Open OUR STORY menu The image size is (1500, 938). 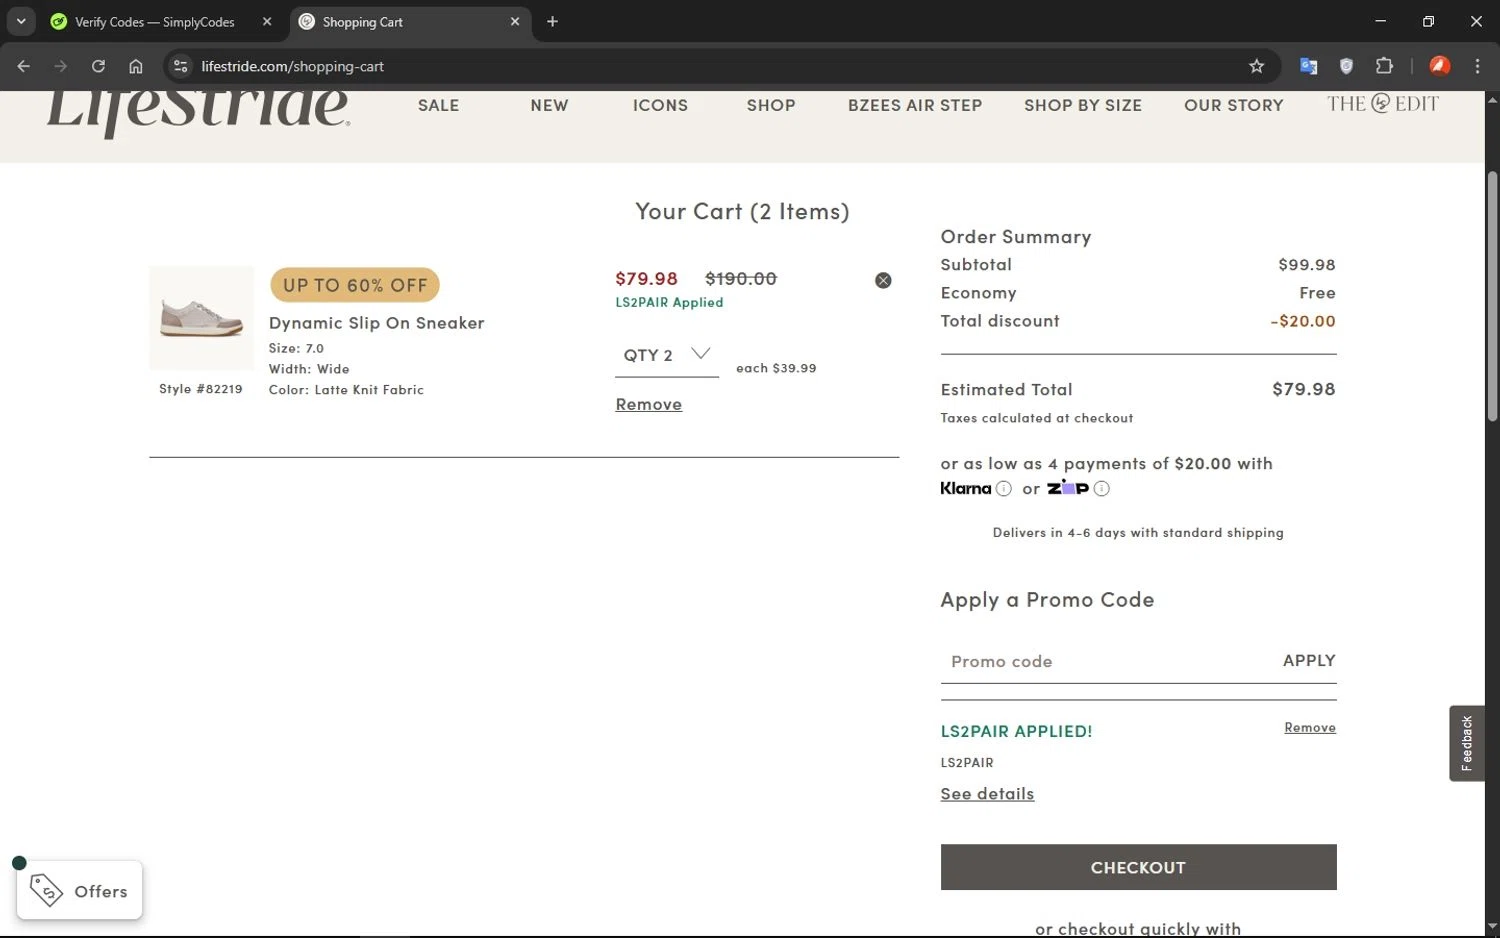1234,105
